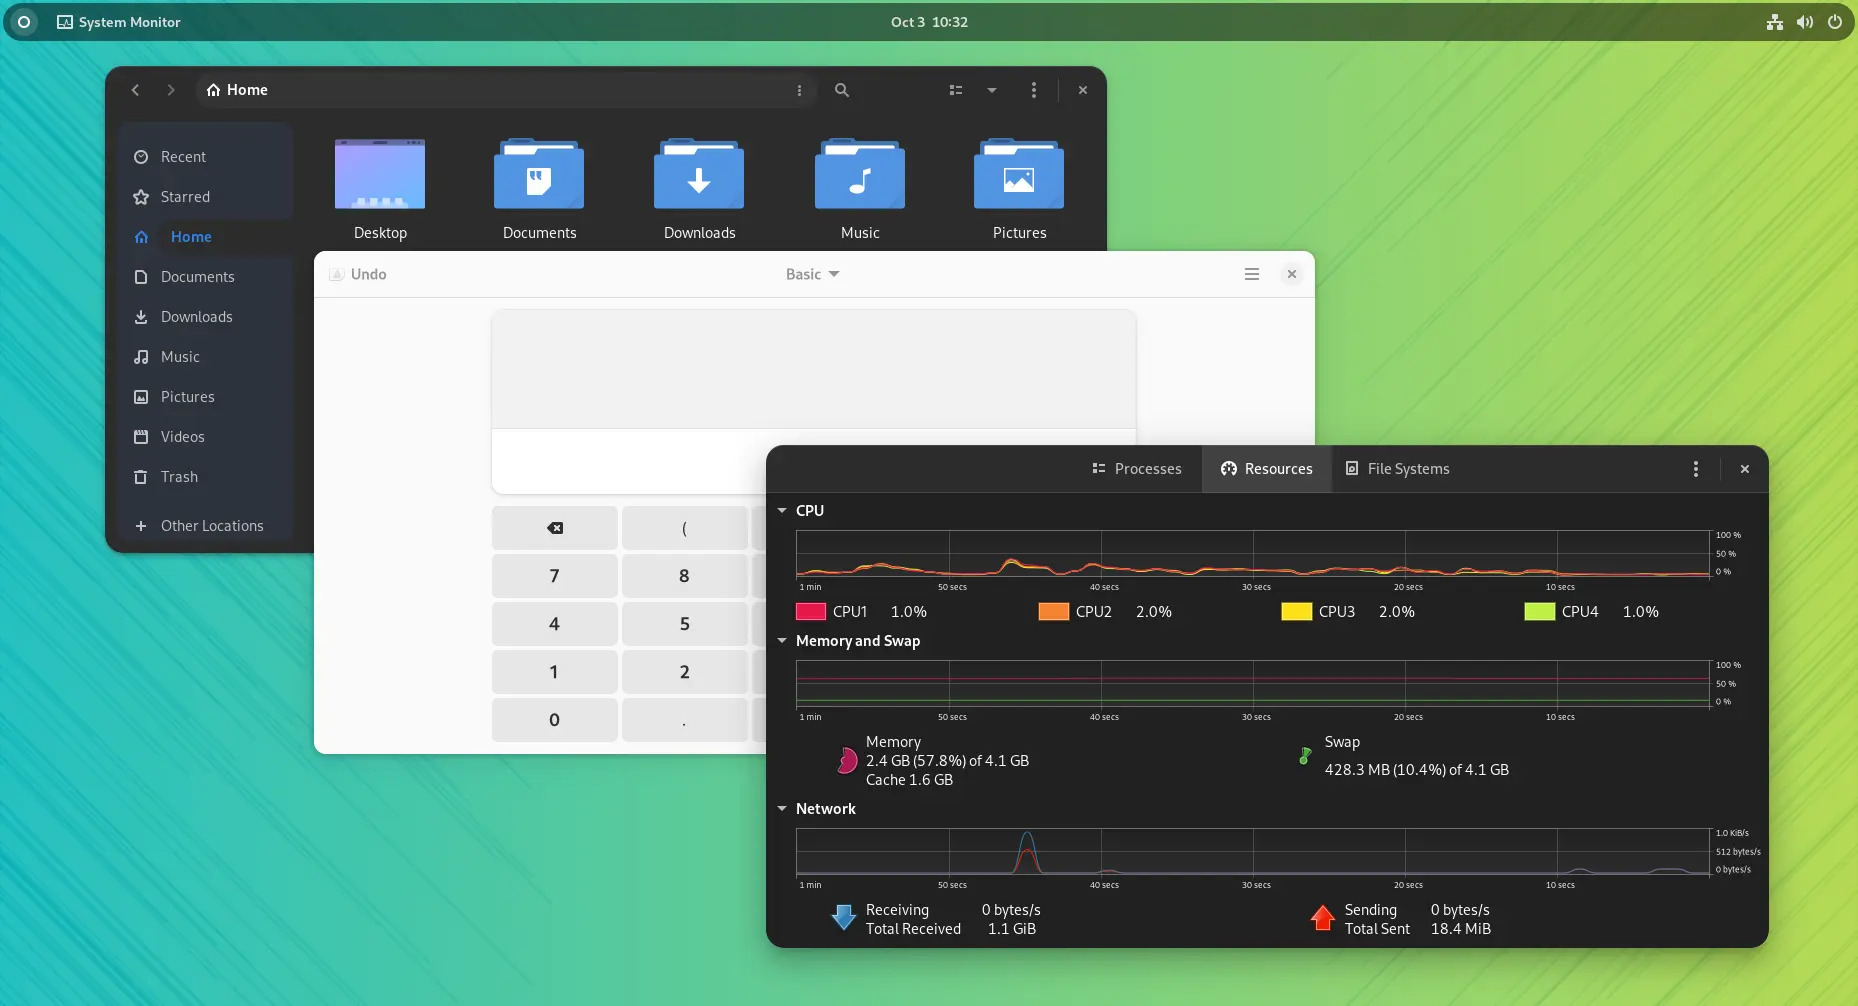This screenshot has width=1858, height=1006.
Task: Select Documents in Files sidebar
Action: (205, 277)
